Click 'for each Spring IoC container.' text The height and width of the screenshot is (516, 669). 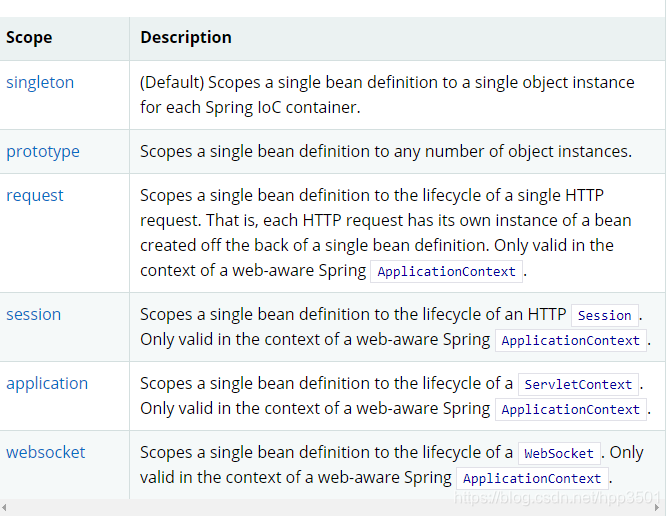pyautogui.click(x=250, y=108)
